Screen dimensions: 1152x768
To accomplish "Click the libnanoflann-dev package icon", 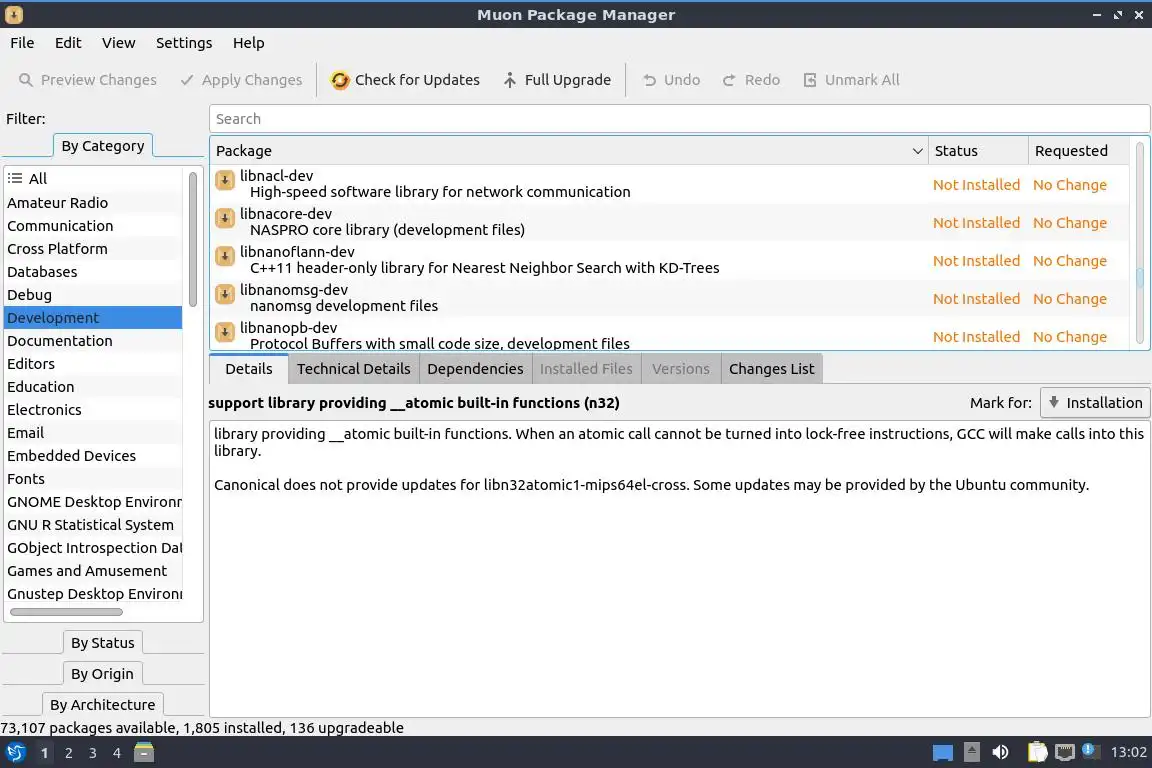I will coord(225,256).
